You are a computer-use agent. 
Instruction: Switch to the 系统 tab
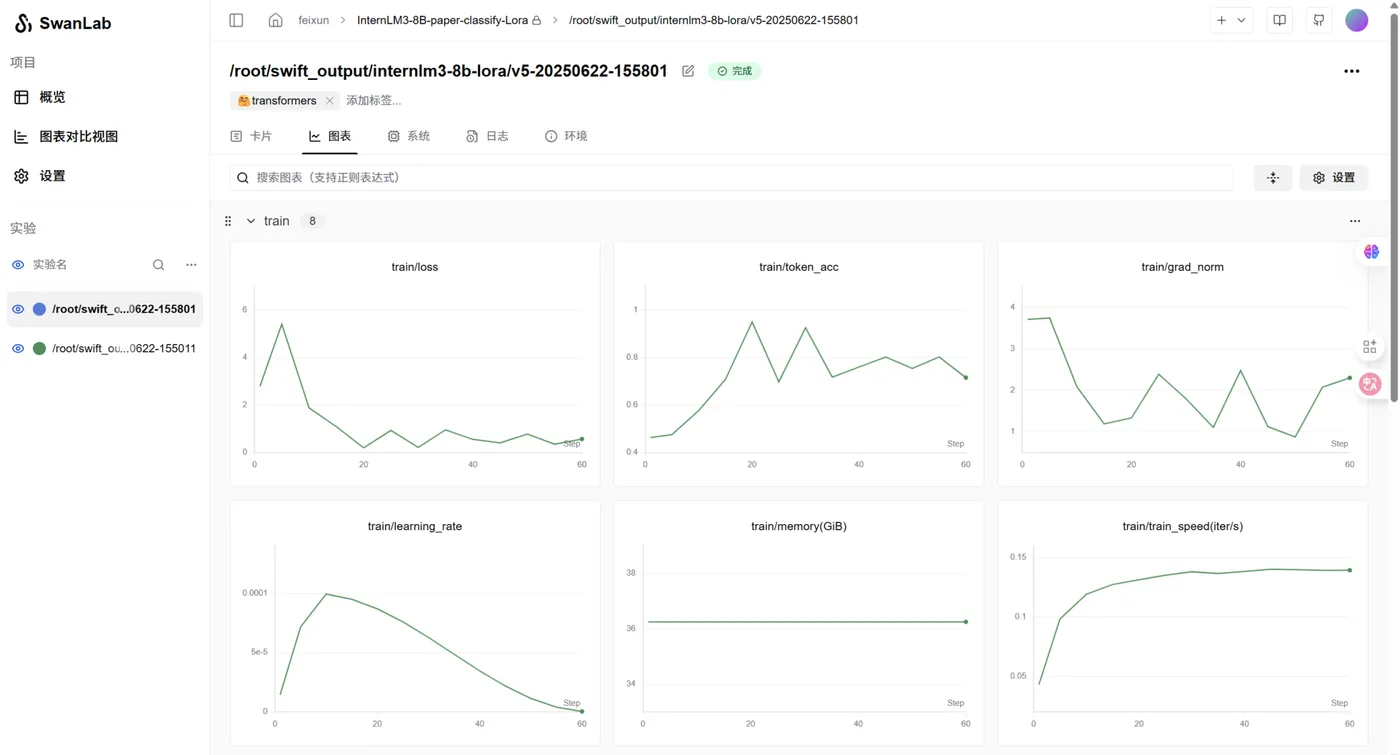coord(409,136)
